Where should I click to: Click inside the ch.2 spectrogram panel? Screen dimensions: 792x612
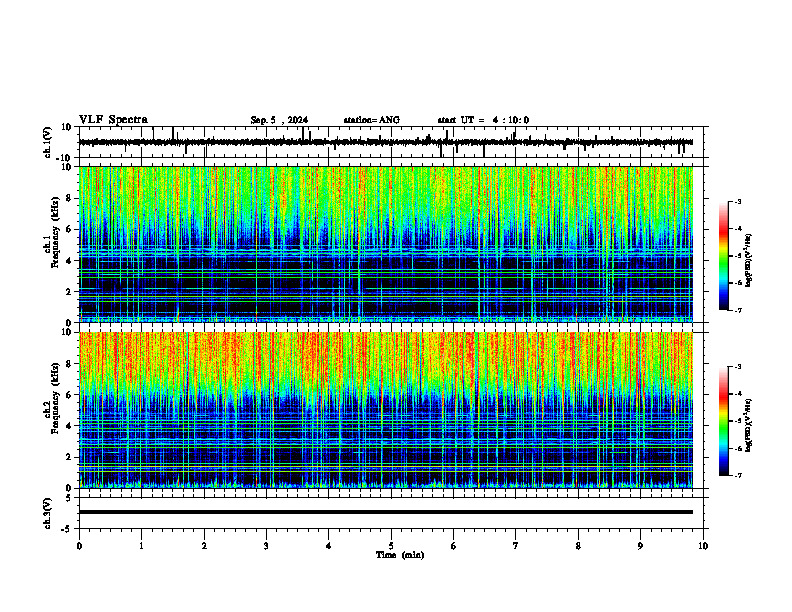[x=385, y=410]
